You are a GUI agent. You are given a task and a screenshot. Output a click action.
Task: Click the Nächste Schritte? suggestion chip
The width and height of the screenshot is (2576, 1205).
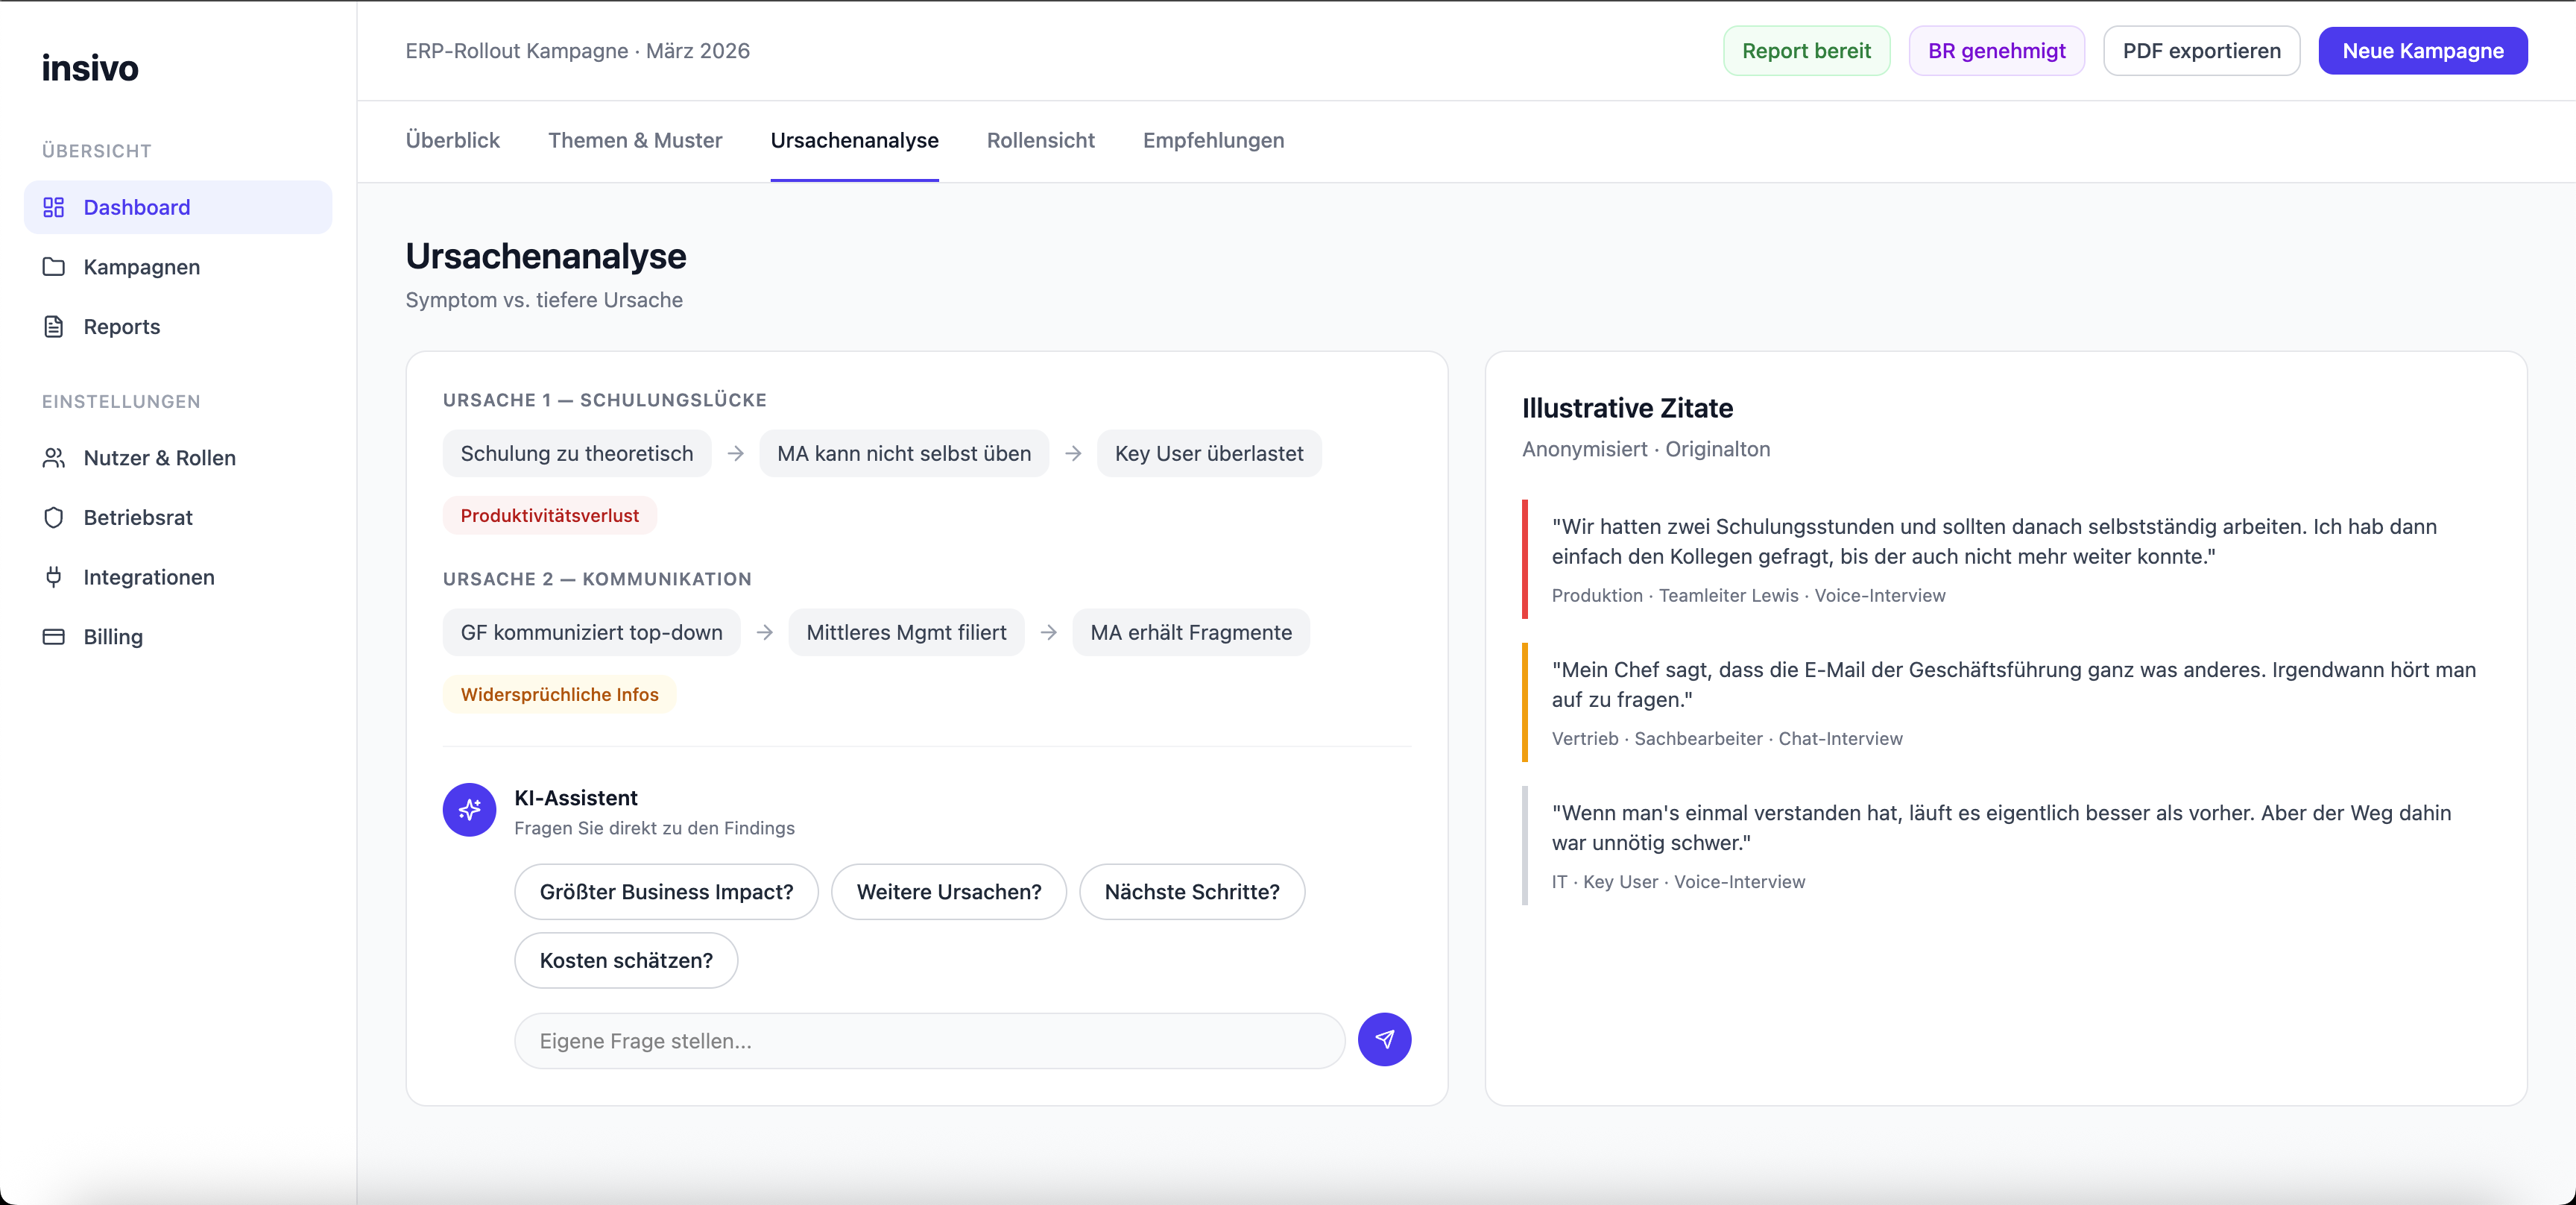coord(1191,892)
